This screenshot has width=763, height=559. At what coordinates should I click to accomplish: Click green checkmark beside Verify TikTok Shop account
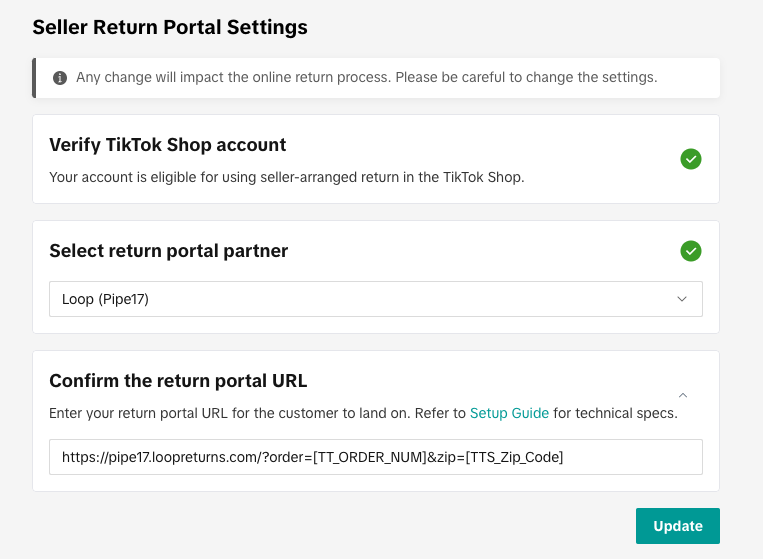[x=690, y=159]
